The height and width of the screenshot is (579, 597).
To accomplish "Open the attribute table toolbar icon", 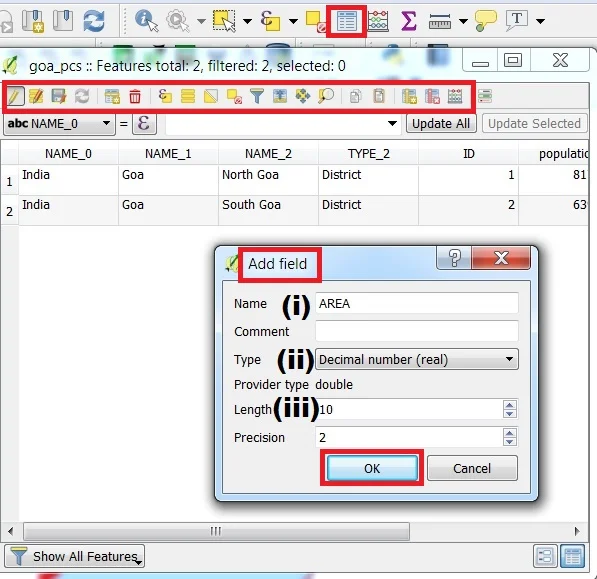I will pos(346,21).
